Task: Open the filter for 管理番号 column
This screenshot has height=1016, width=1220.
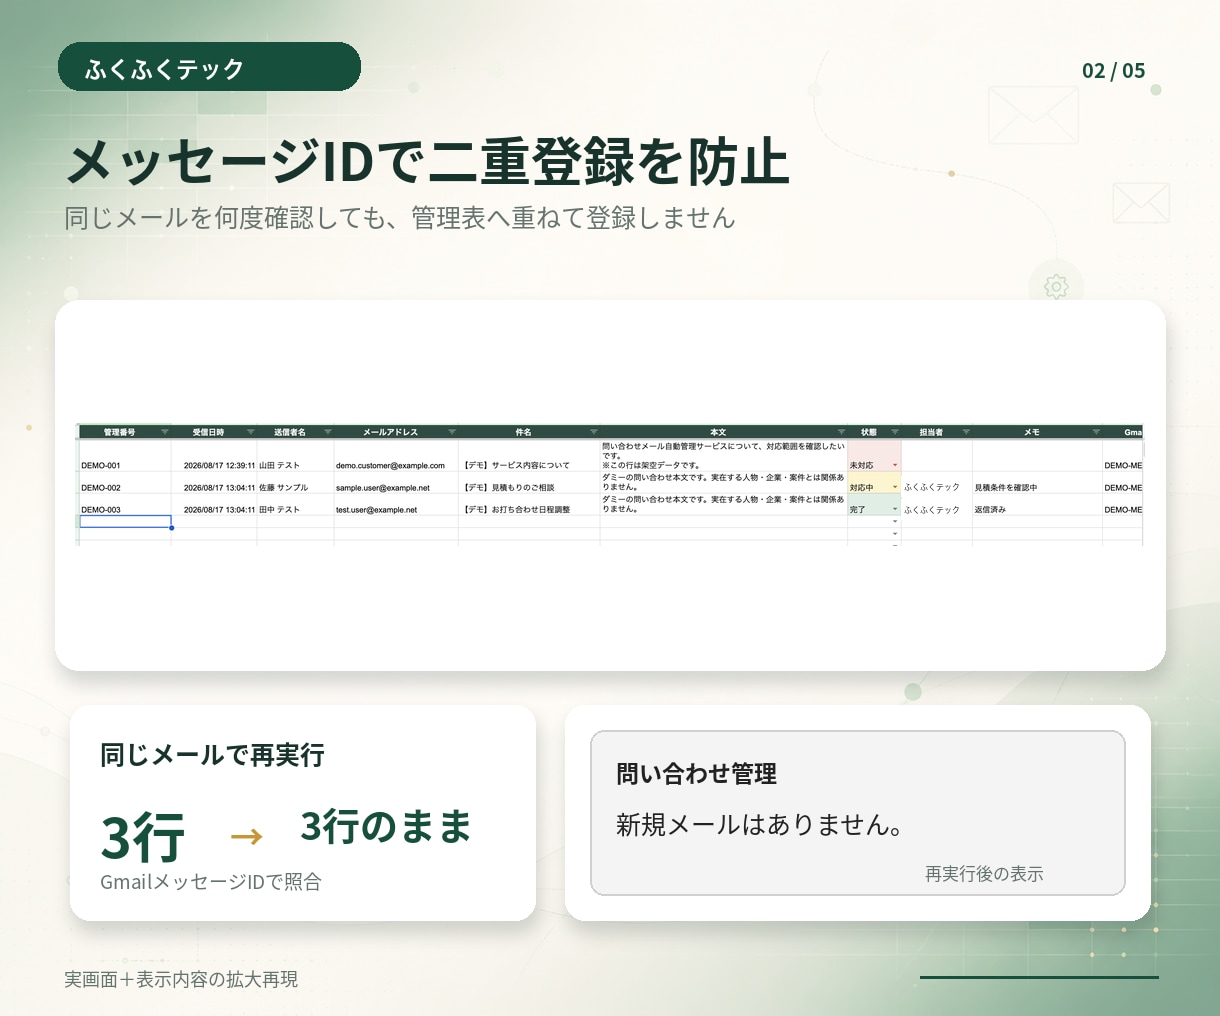Action: (x=164, y=432)
